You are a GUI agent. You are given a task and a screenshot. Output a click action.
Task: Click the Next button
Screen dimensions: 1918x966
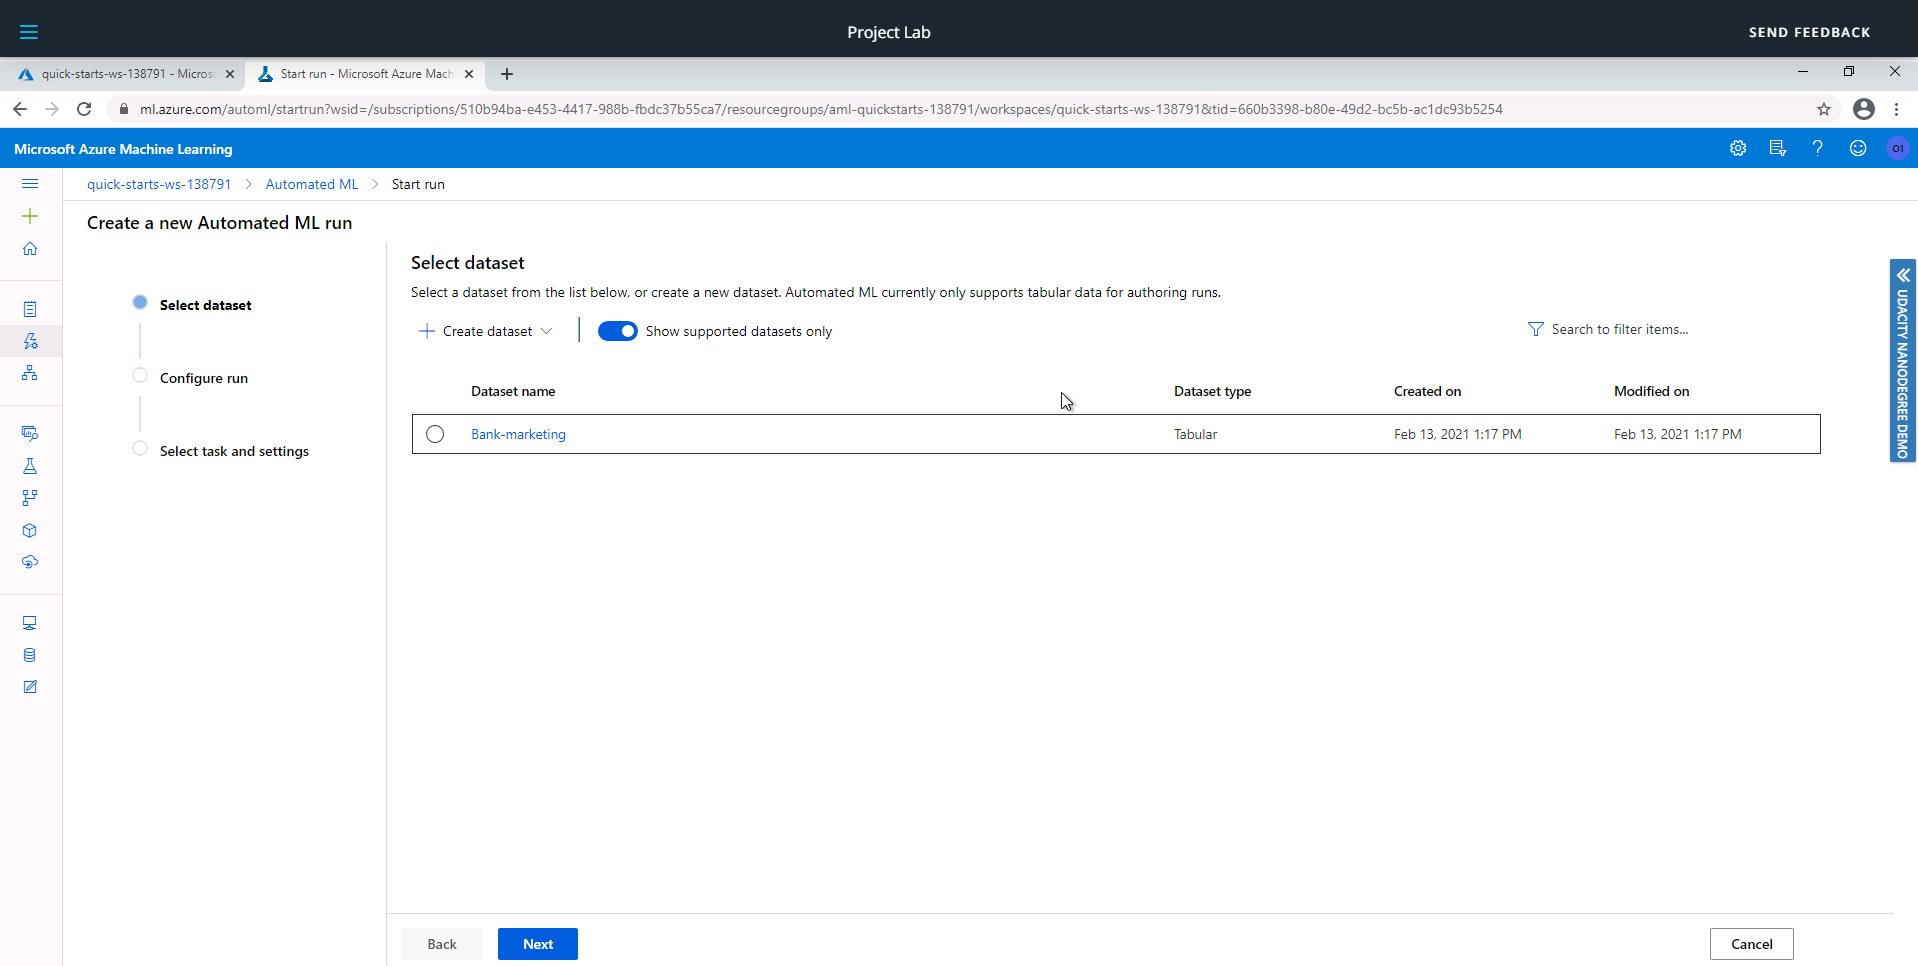click(537, 943)
